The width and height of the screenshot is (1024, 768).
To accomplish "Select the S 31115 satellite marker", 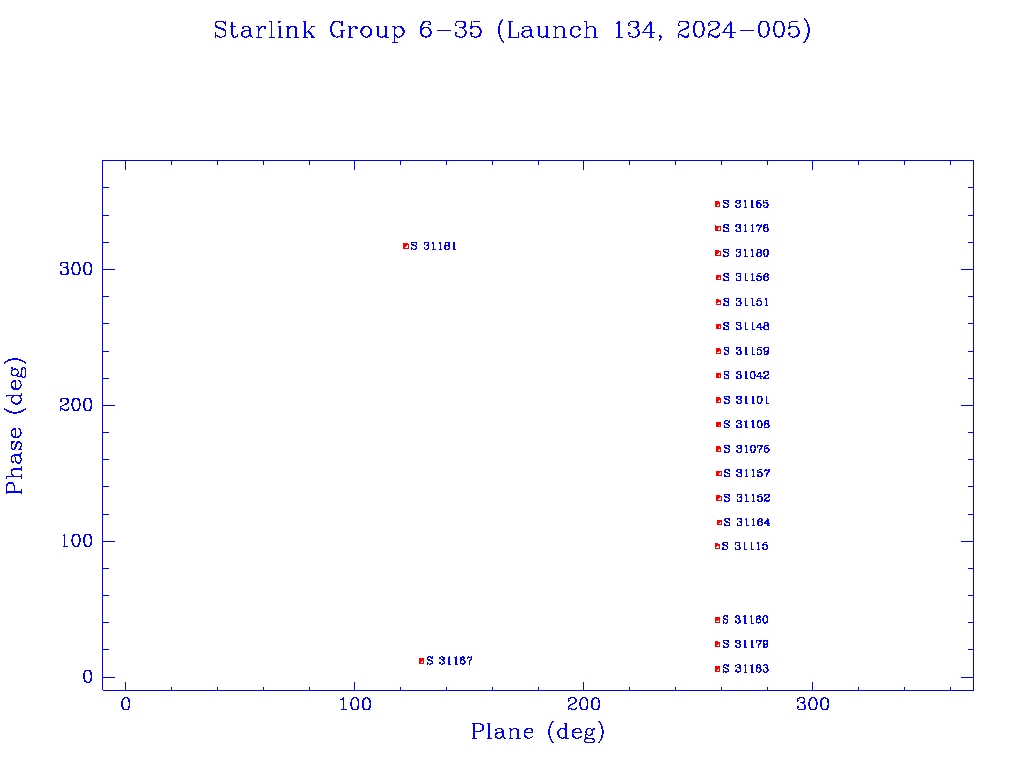I will pos(717,546).
